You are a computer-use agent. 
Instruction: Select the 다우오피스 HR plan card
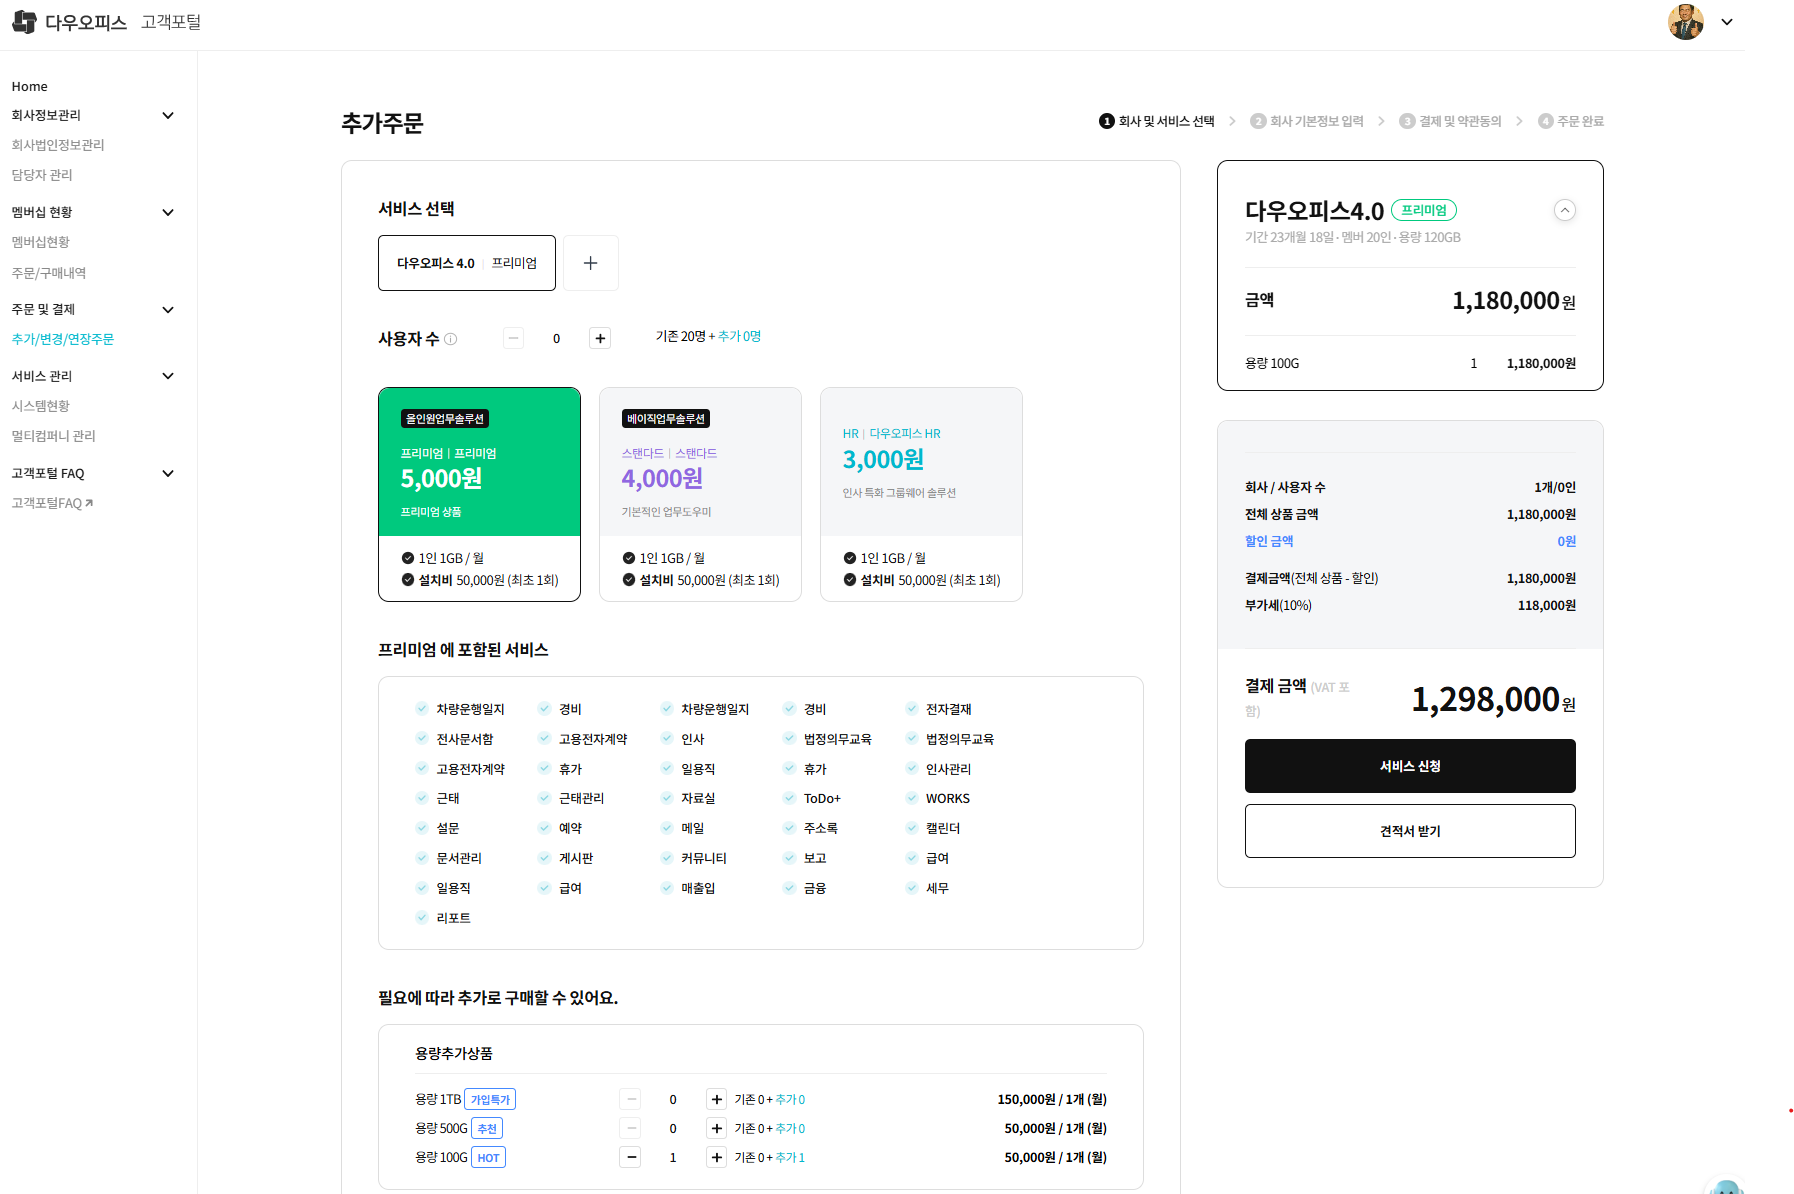[921, 494]
